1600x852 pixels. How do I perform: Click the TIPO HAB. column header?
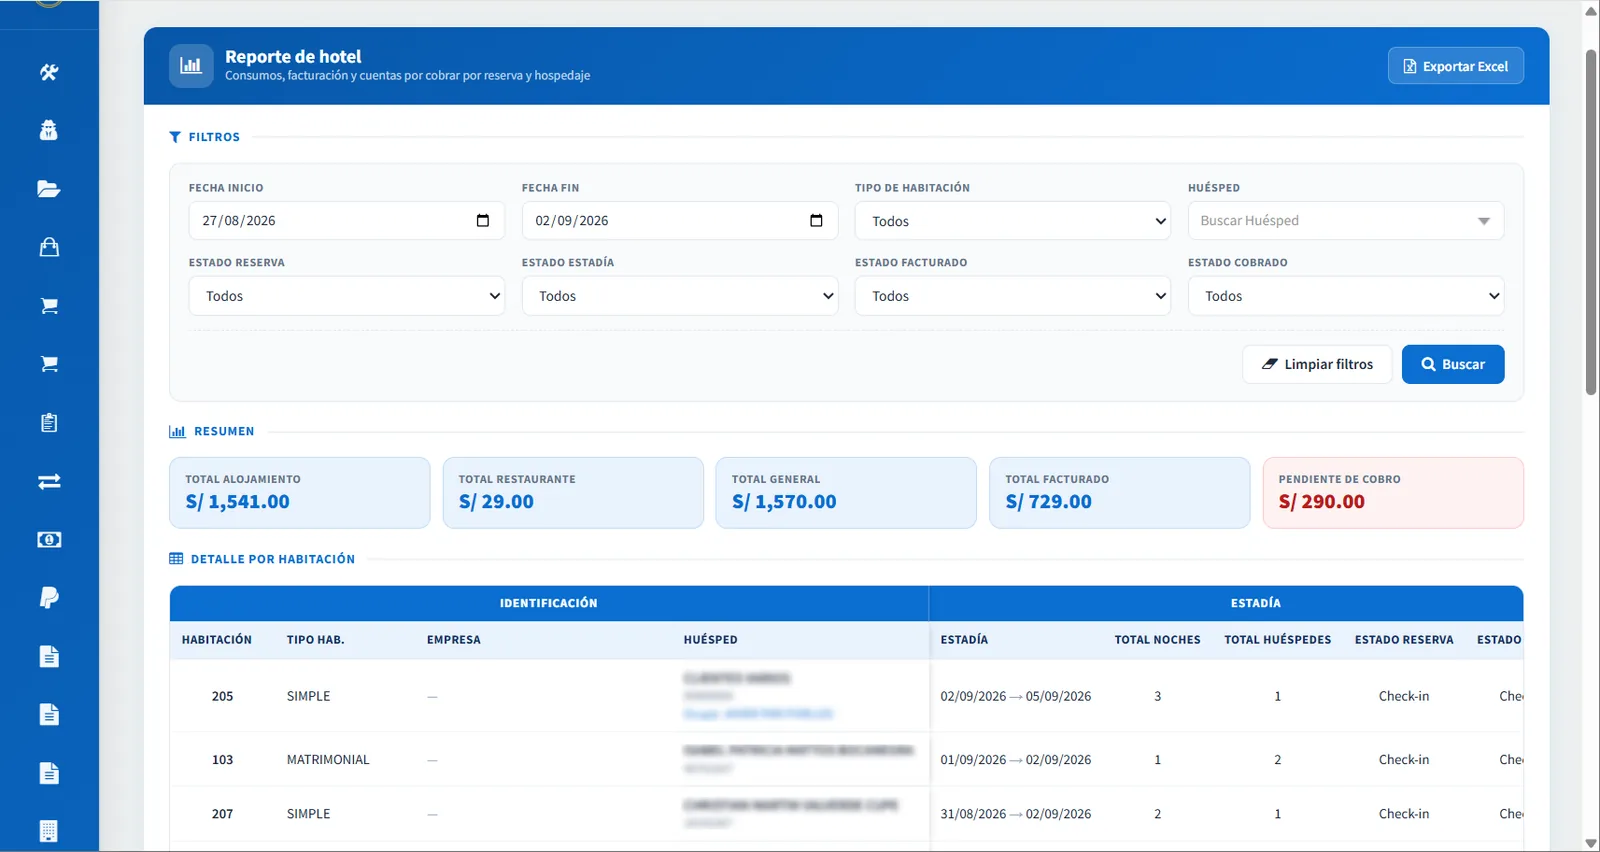point(315,640)
